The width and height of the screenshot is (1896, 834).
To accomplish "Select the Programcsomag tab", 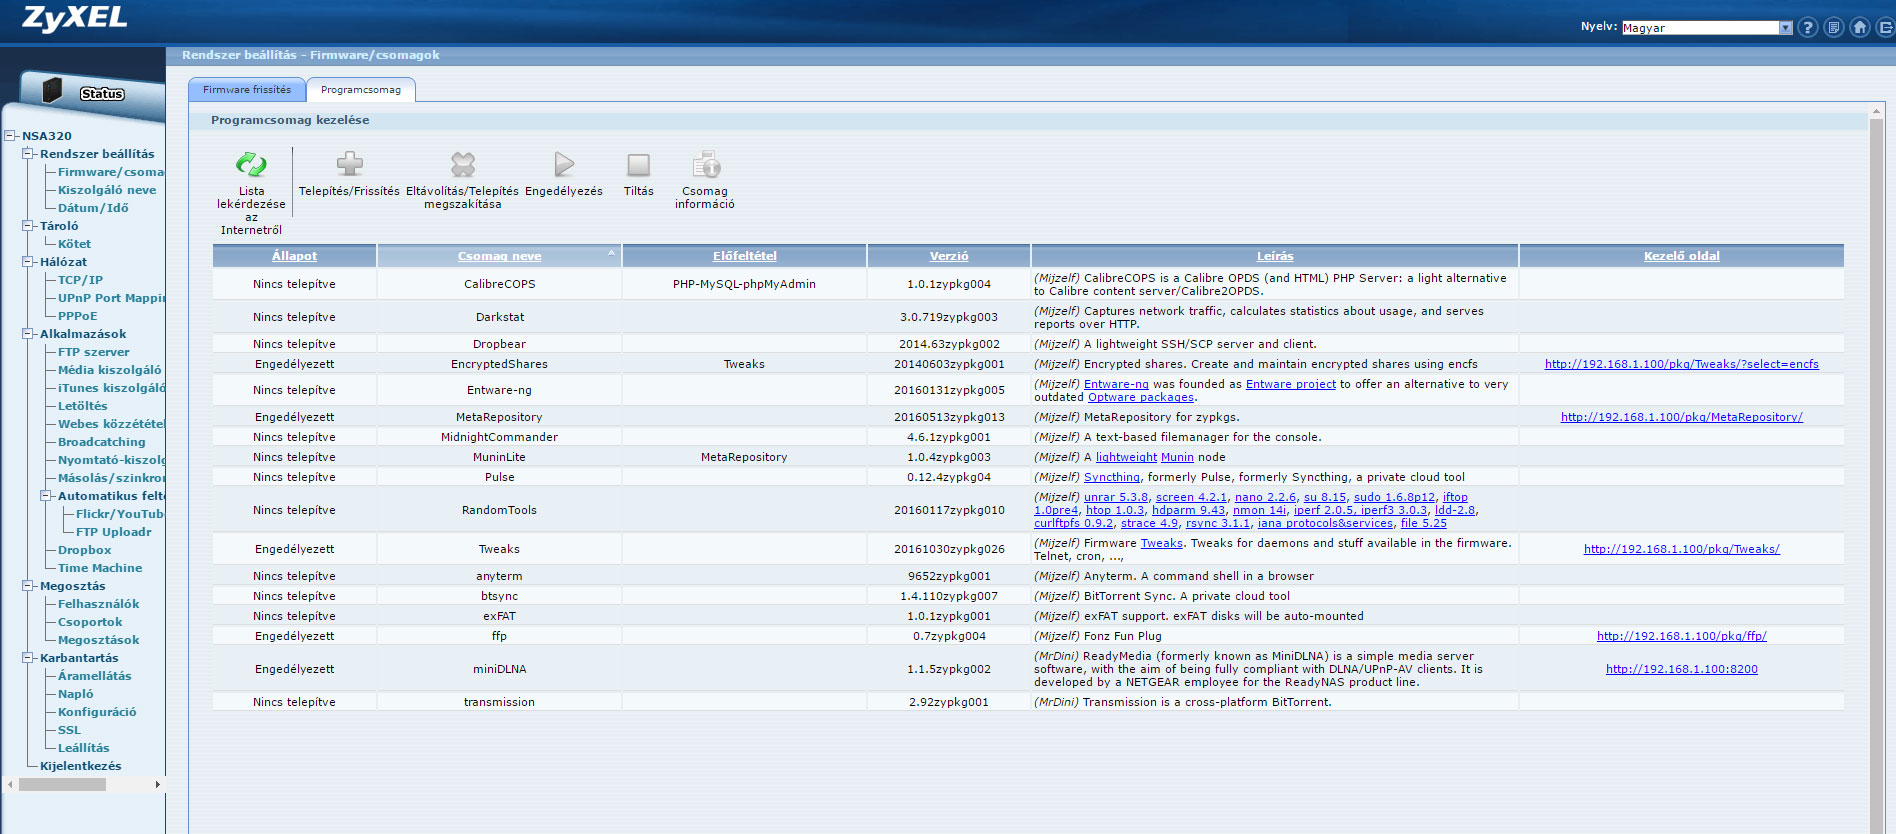I will [361, 89].
